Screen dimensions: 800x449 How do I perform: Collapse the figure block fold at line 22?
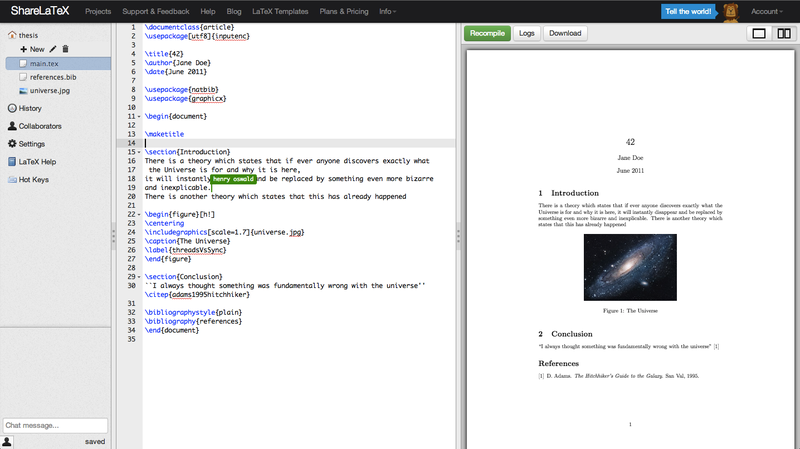[139, 214]
